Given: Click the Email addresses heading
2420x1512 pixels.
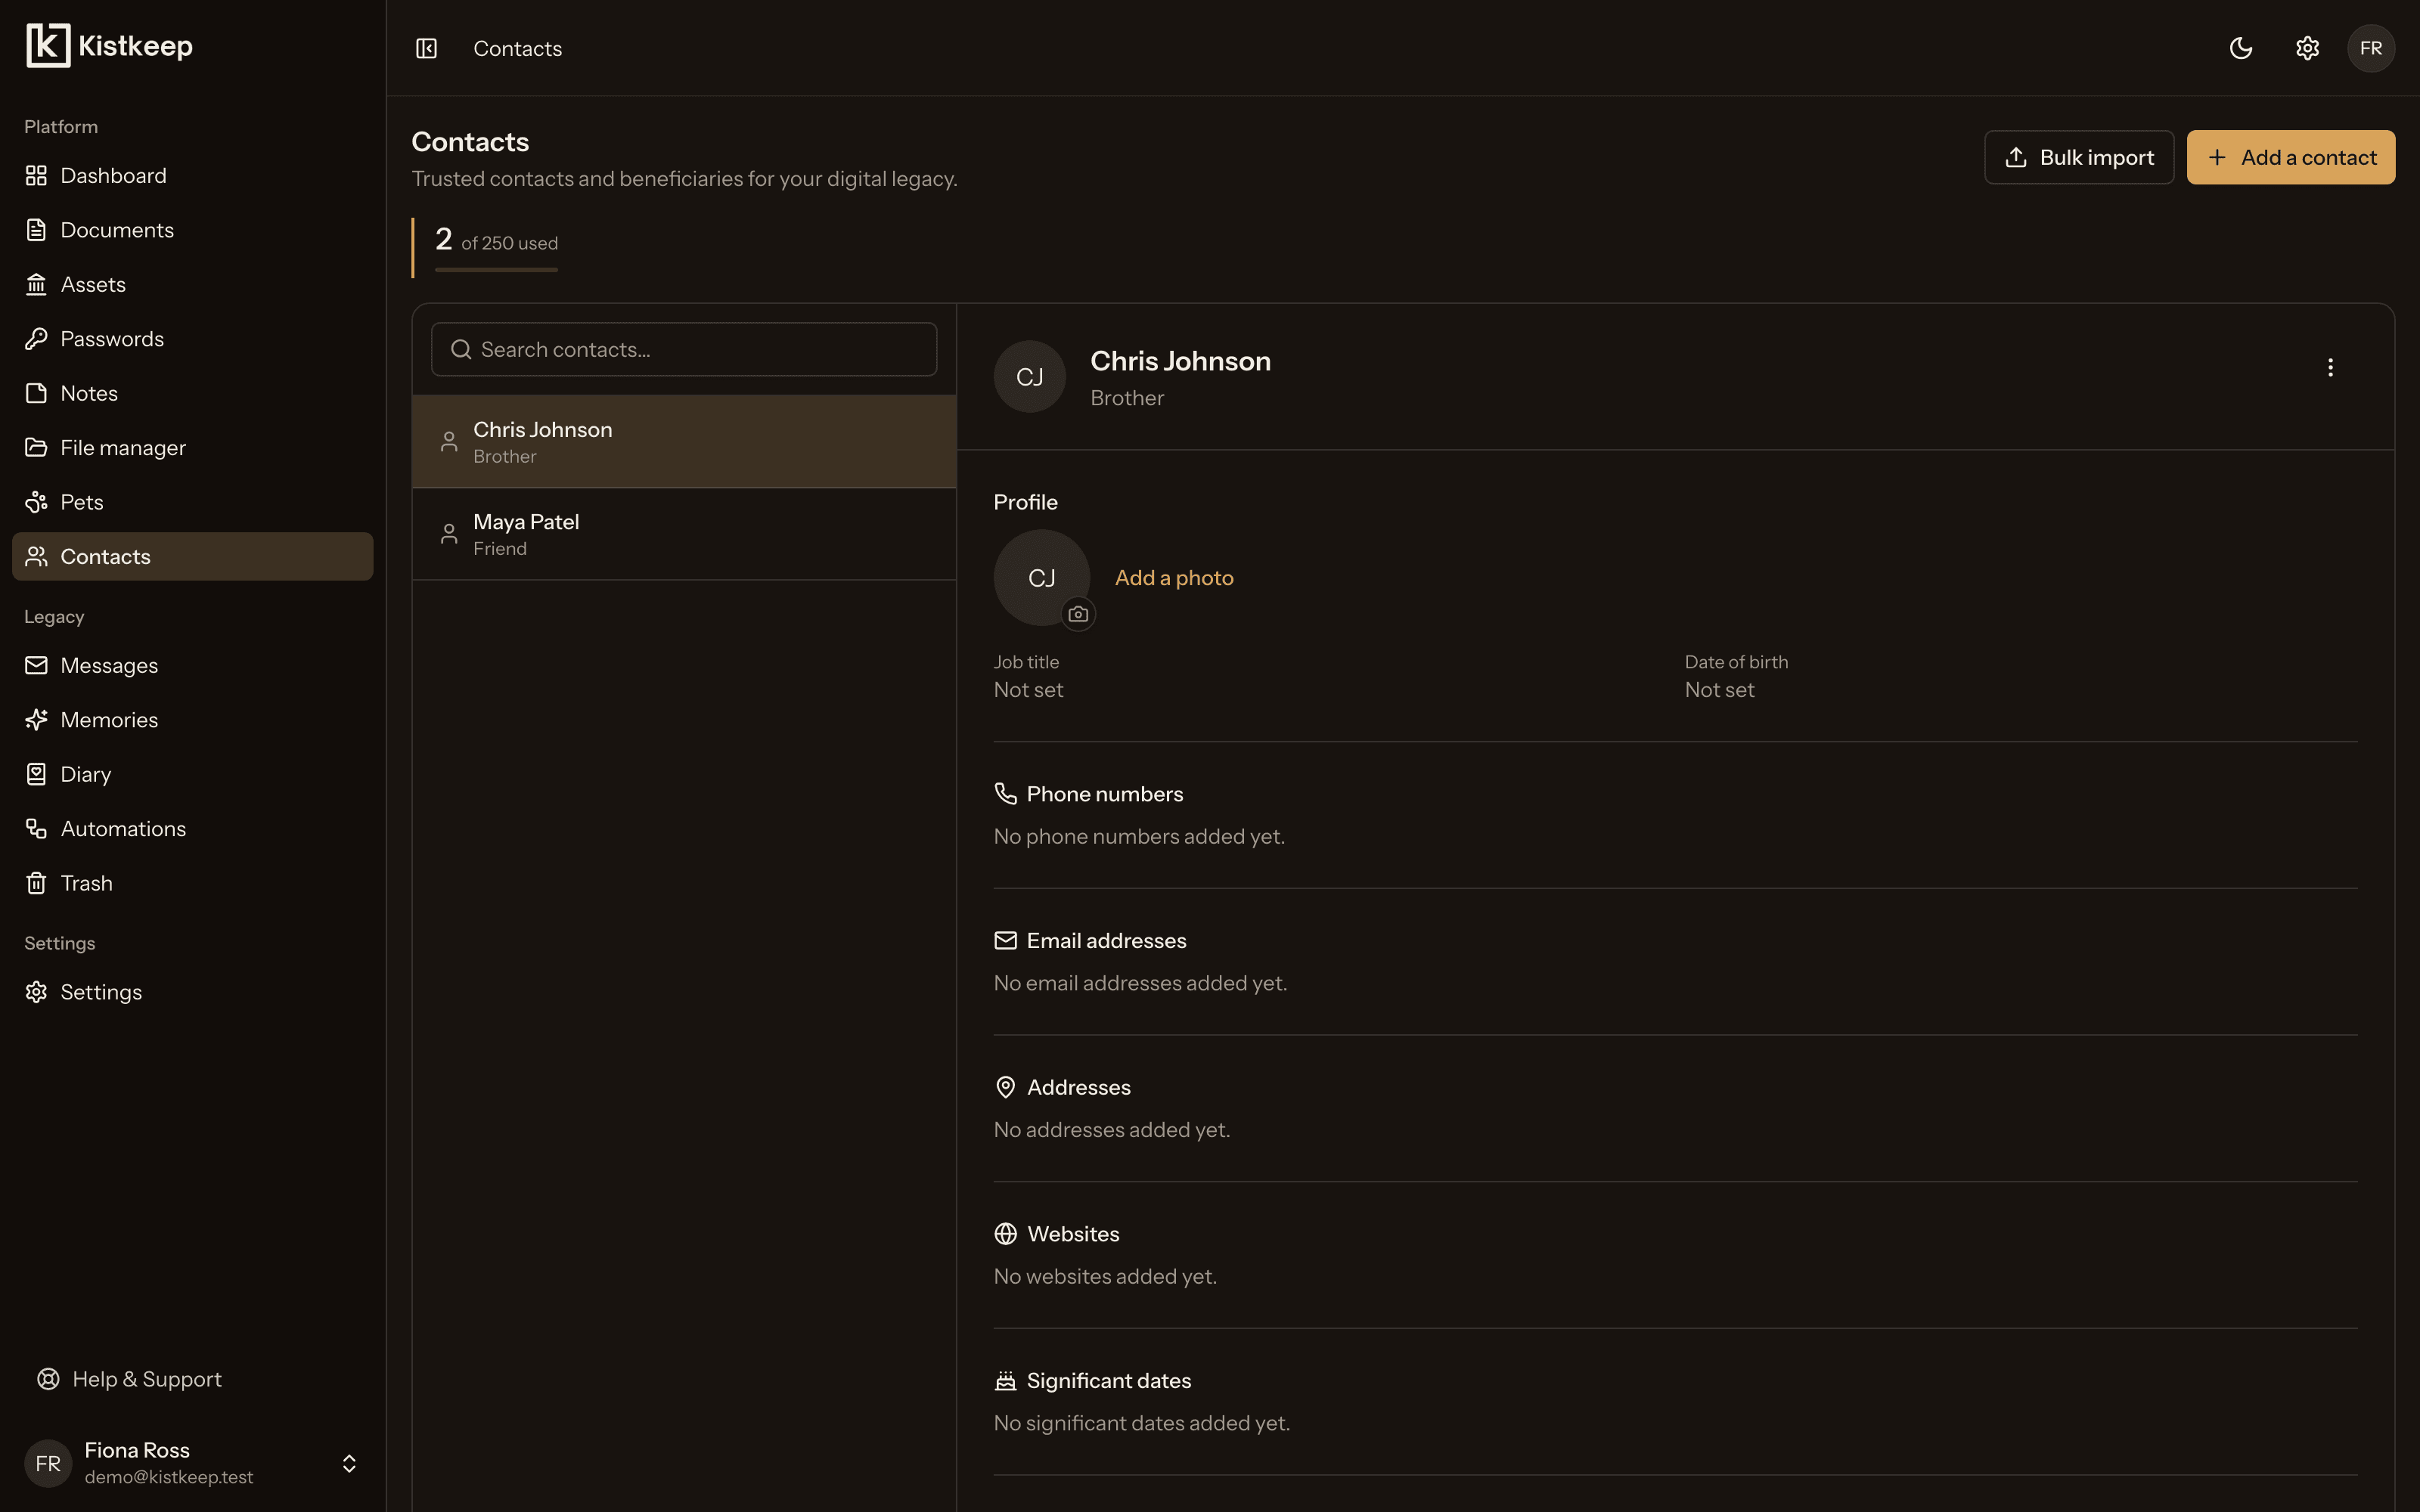Looking at the screenshot, I should coord(1106,941).
